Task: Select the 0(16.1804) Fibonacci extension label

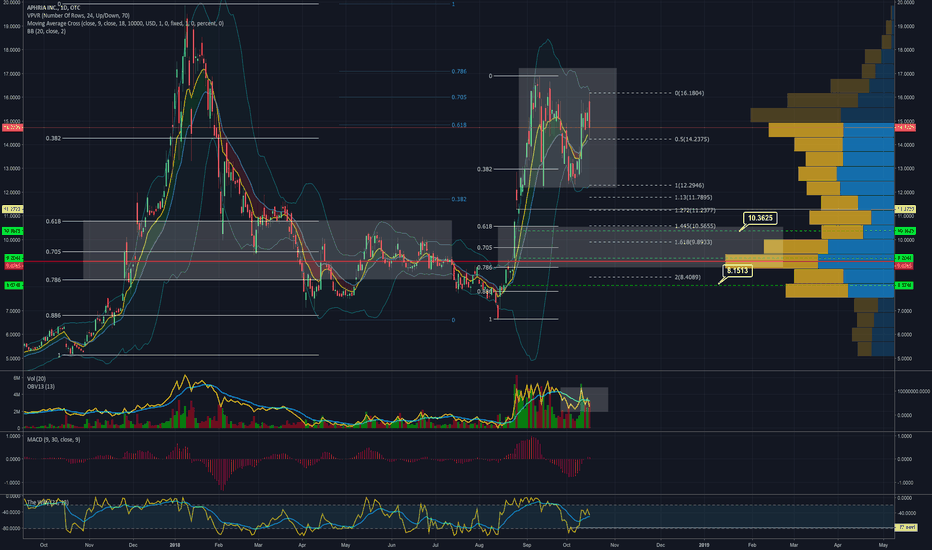Action: click(x=689, y=93)
